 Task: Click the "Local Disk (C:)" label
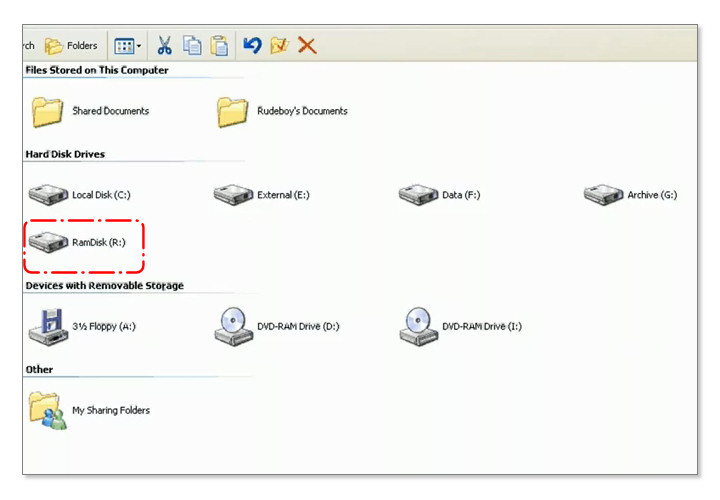pos(101,195)
